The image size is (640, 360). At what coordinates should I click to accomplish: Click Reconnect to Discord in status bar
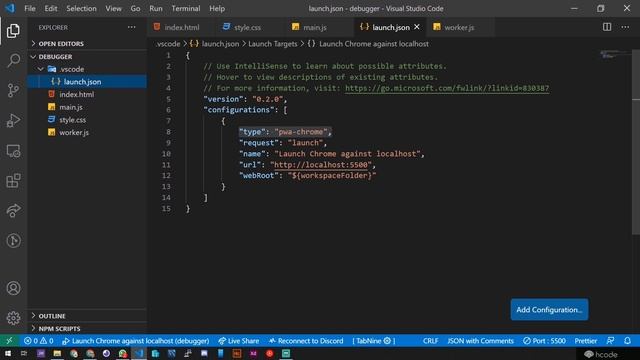306,341
